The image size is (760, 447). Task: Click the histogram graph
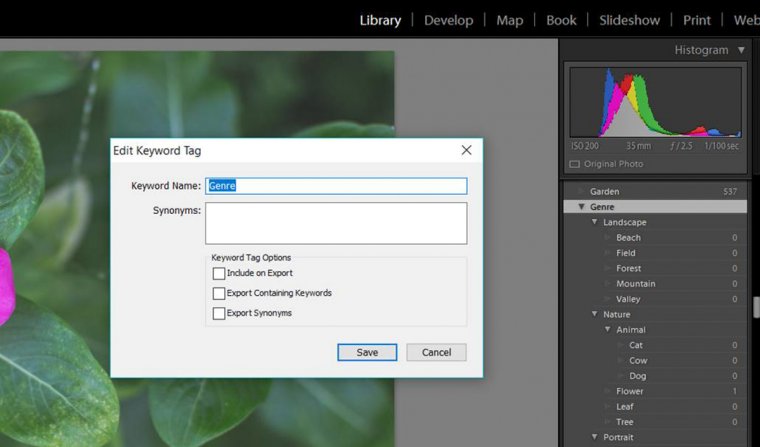pyautogui.click(x=655, y=102)
